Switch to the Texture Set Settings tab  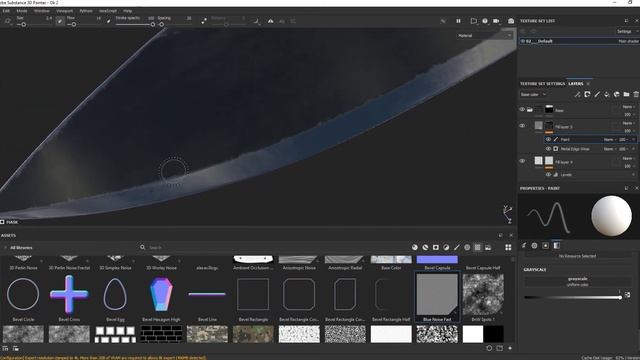tap(542, 84)
